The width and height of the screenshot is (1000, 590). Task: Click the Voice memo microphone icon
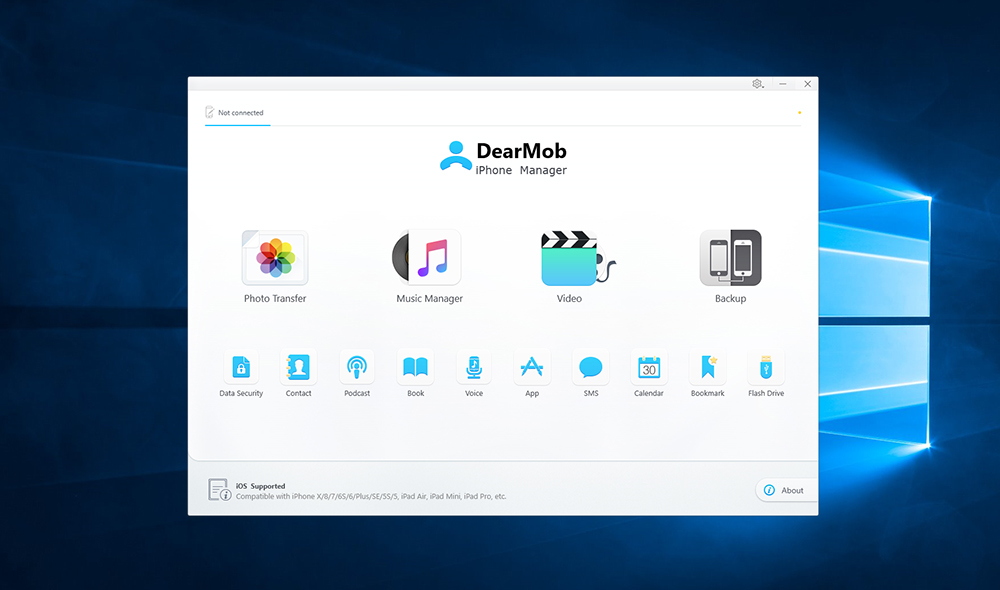474,367
